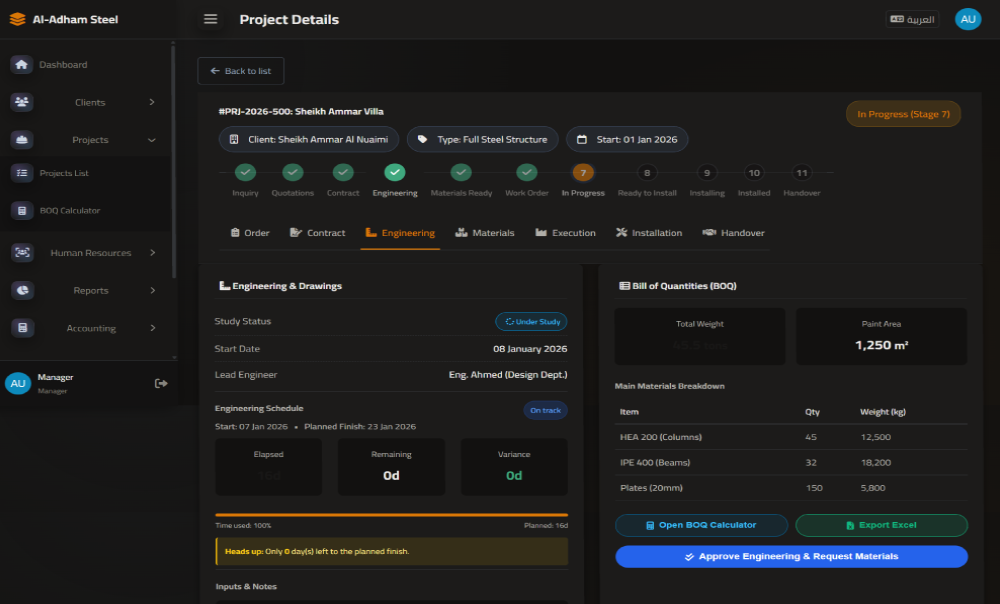Click the Al-Adham Steel logo icon
This screenshot has width=1000, height=604.
[x=17, y=19]
